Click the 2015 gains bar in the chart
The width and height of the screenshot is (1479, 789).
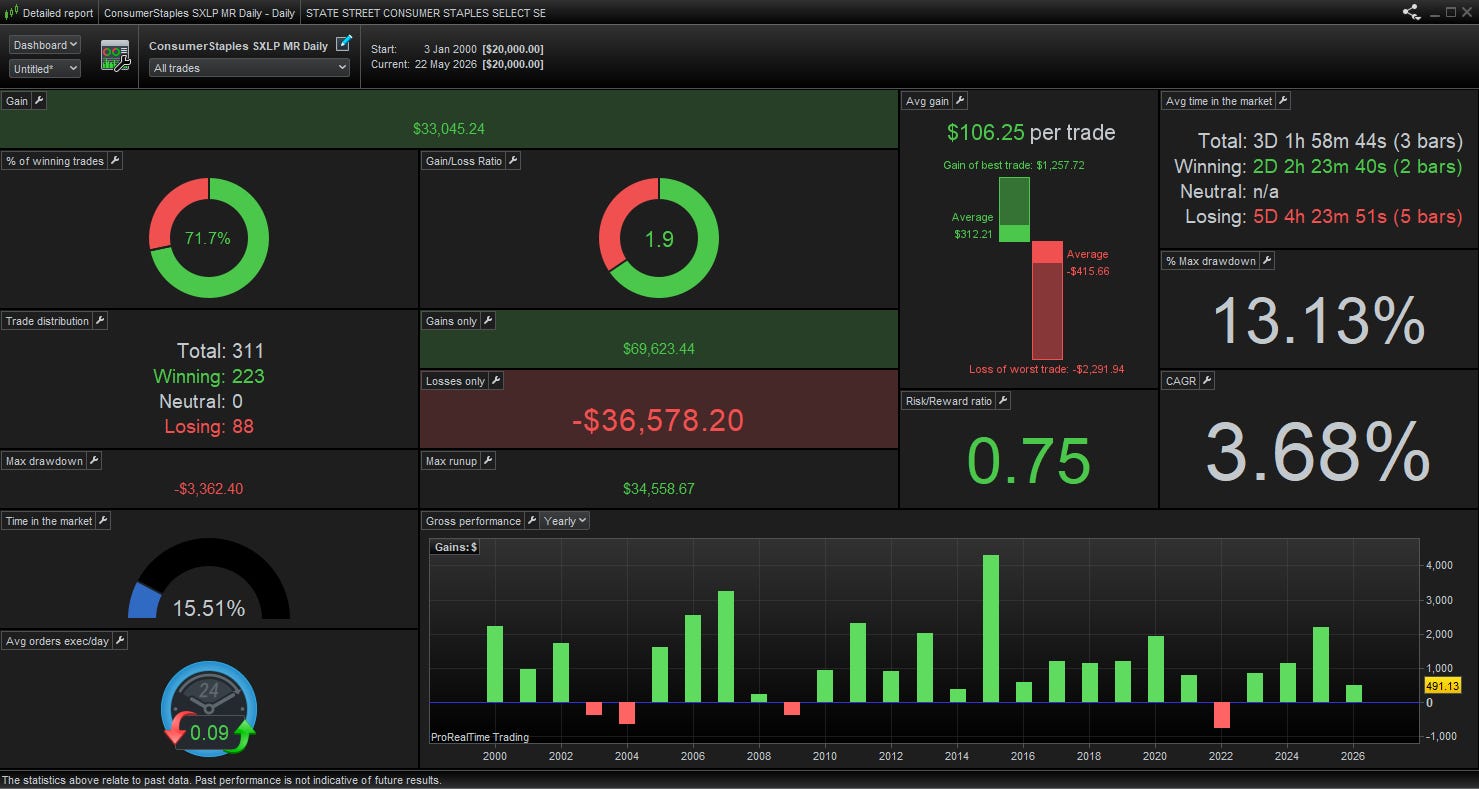(991, 629)
